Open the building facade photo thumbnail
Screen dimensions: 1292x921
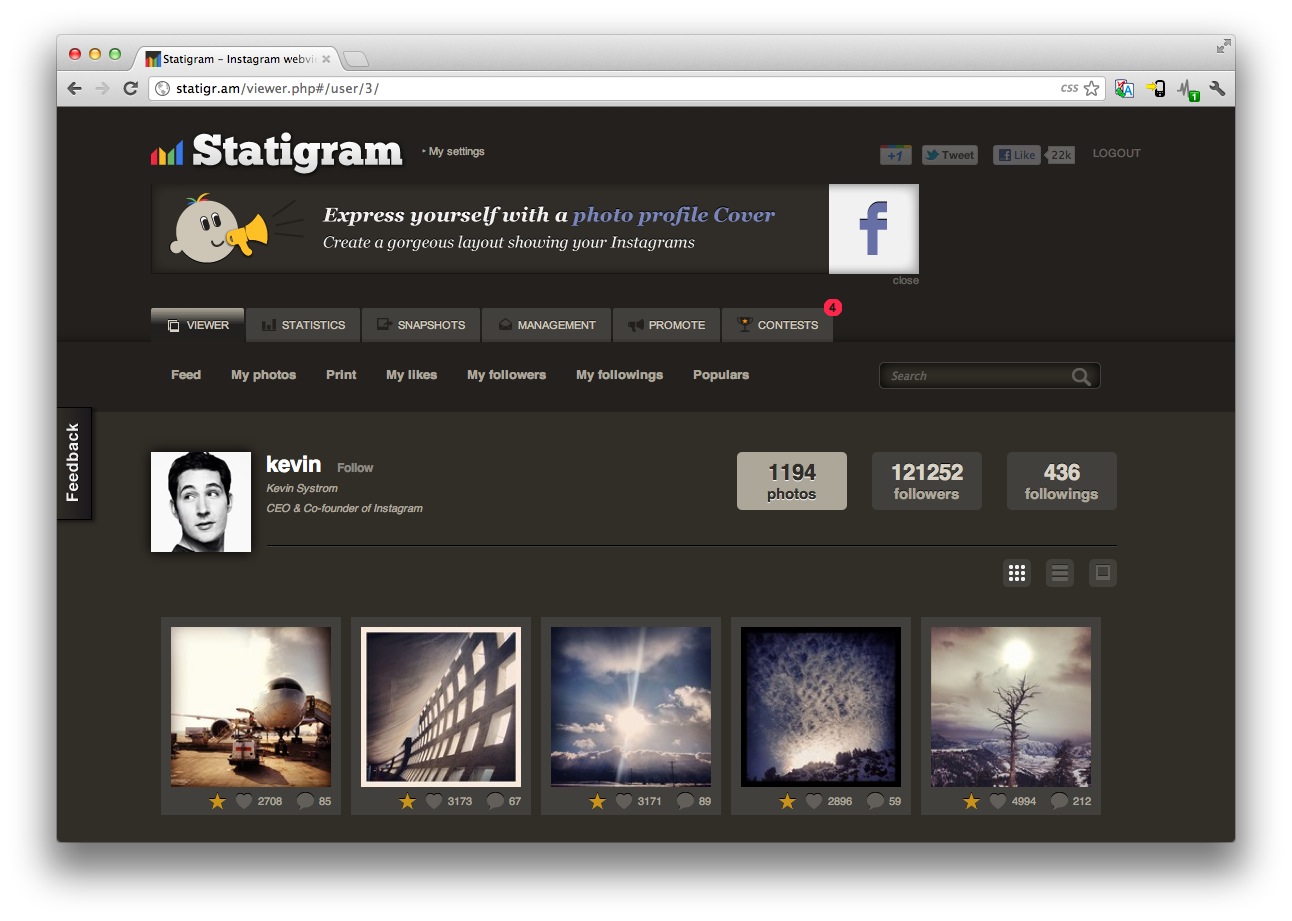tap(441, 707)
